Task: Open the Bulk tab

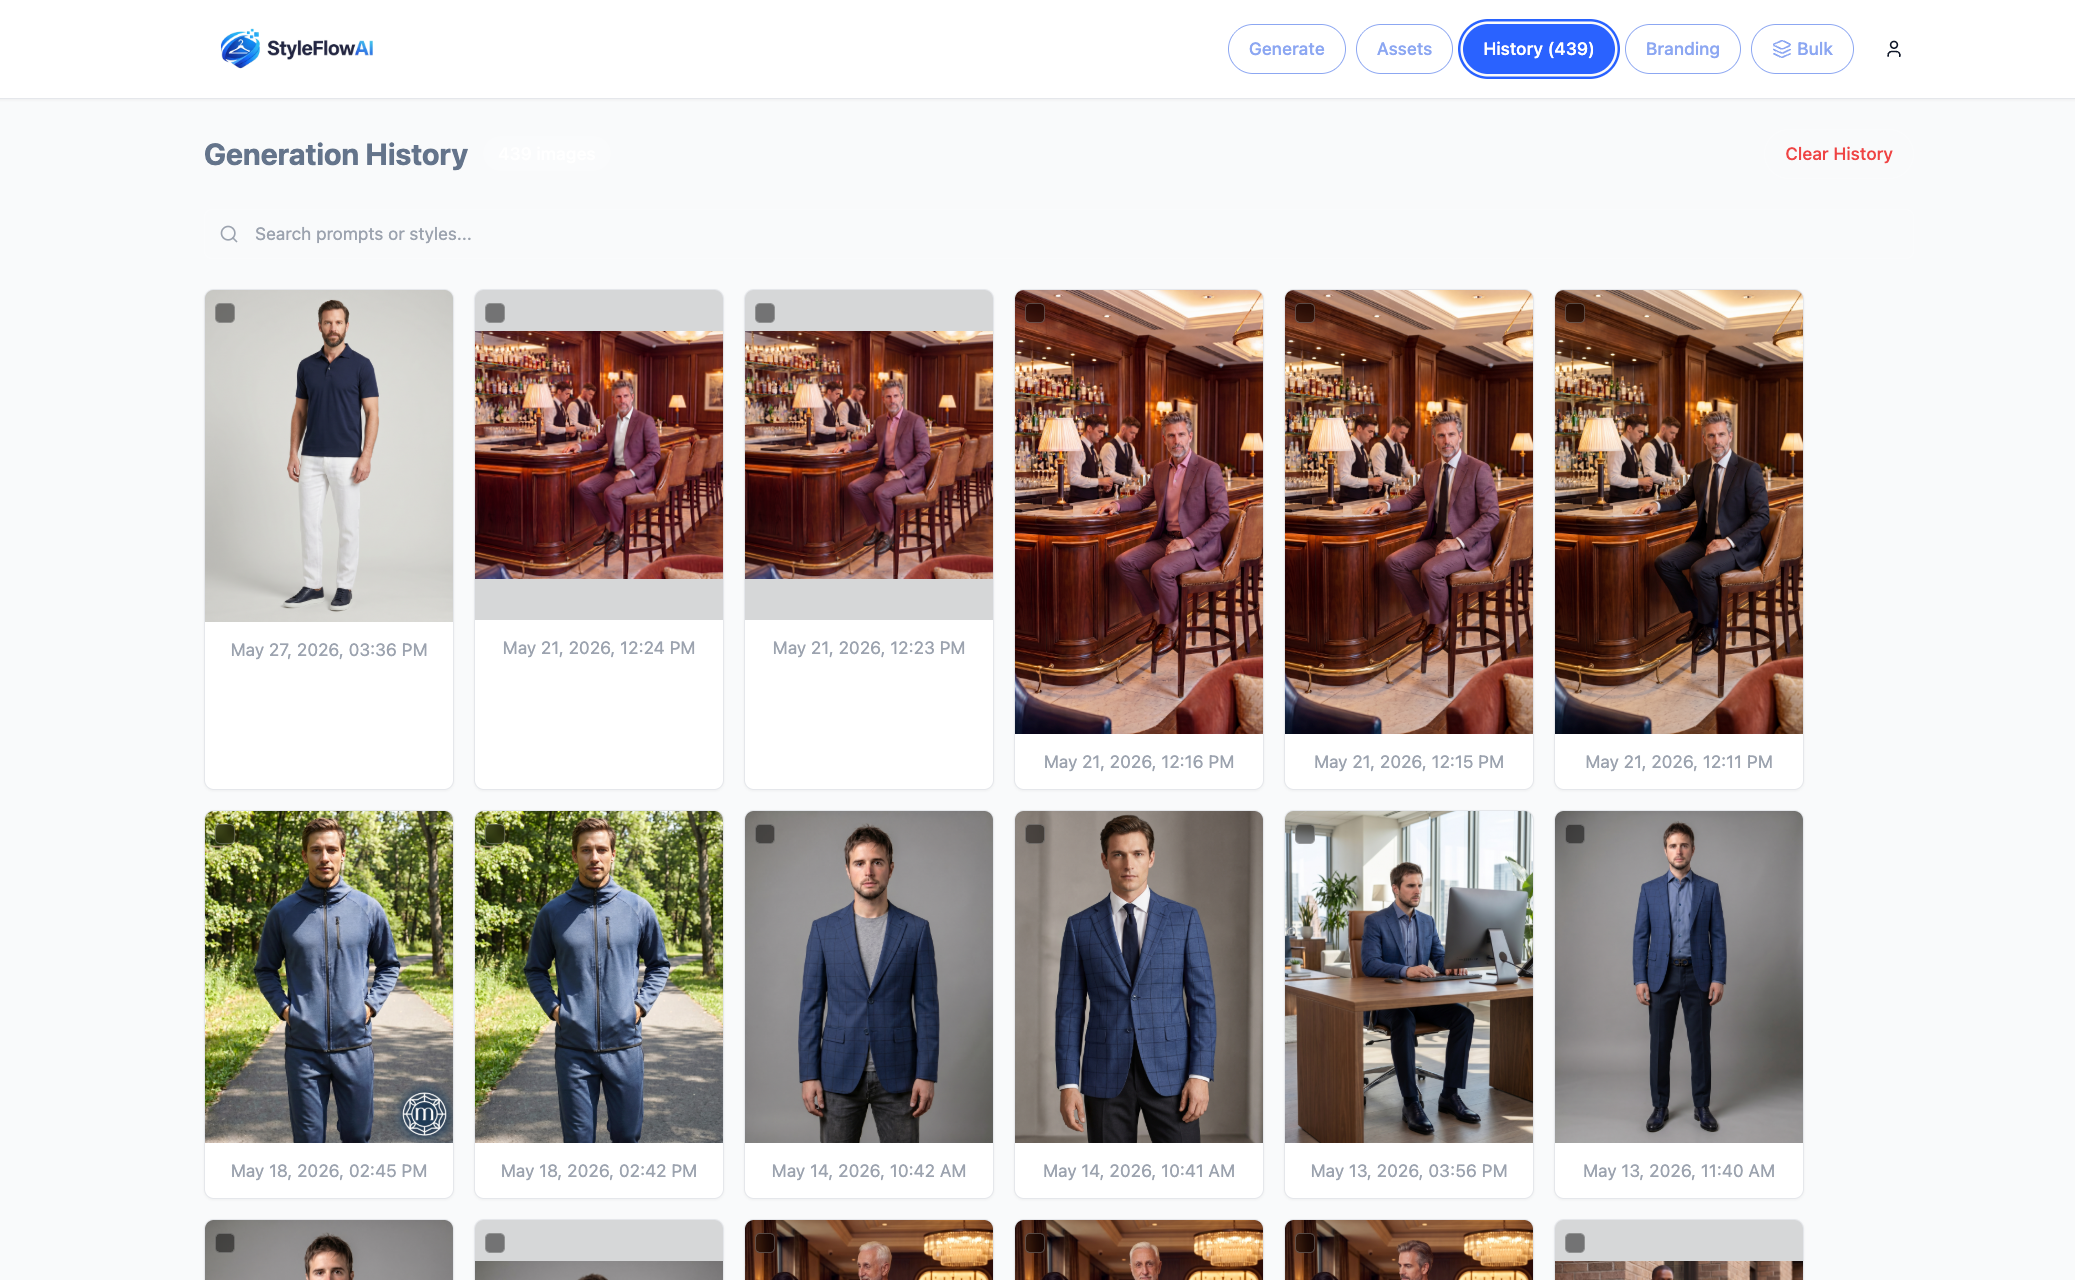Action: 1802,49
